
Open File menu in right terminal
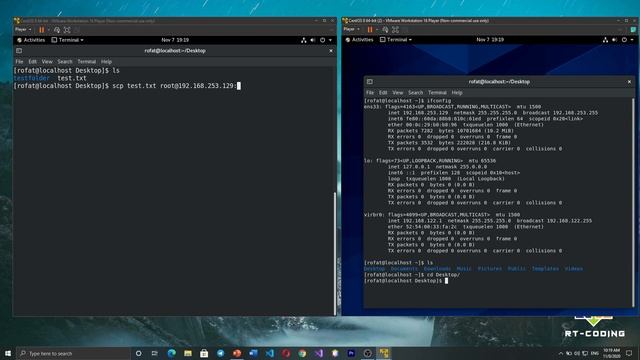point(370,93)
